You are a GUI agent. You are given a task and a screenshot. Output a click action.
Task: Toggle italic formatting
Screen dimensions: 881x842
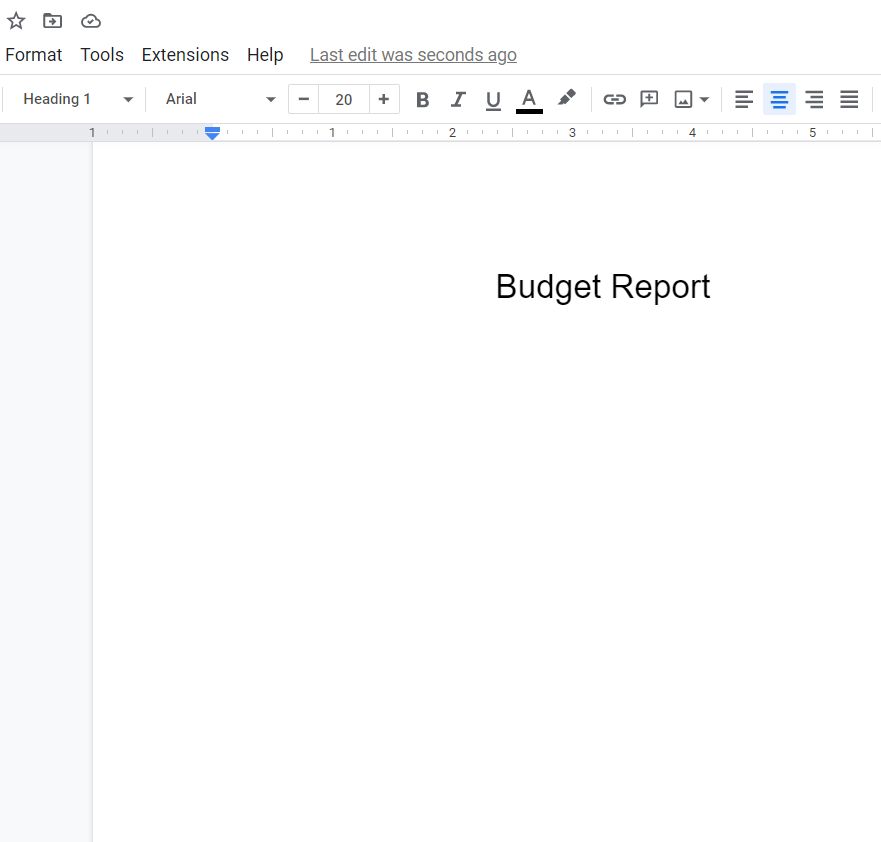[458, 99]
